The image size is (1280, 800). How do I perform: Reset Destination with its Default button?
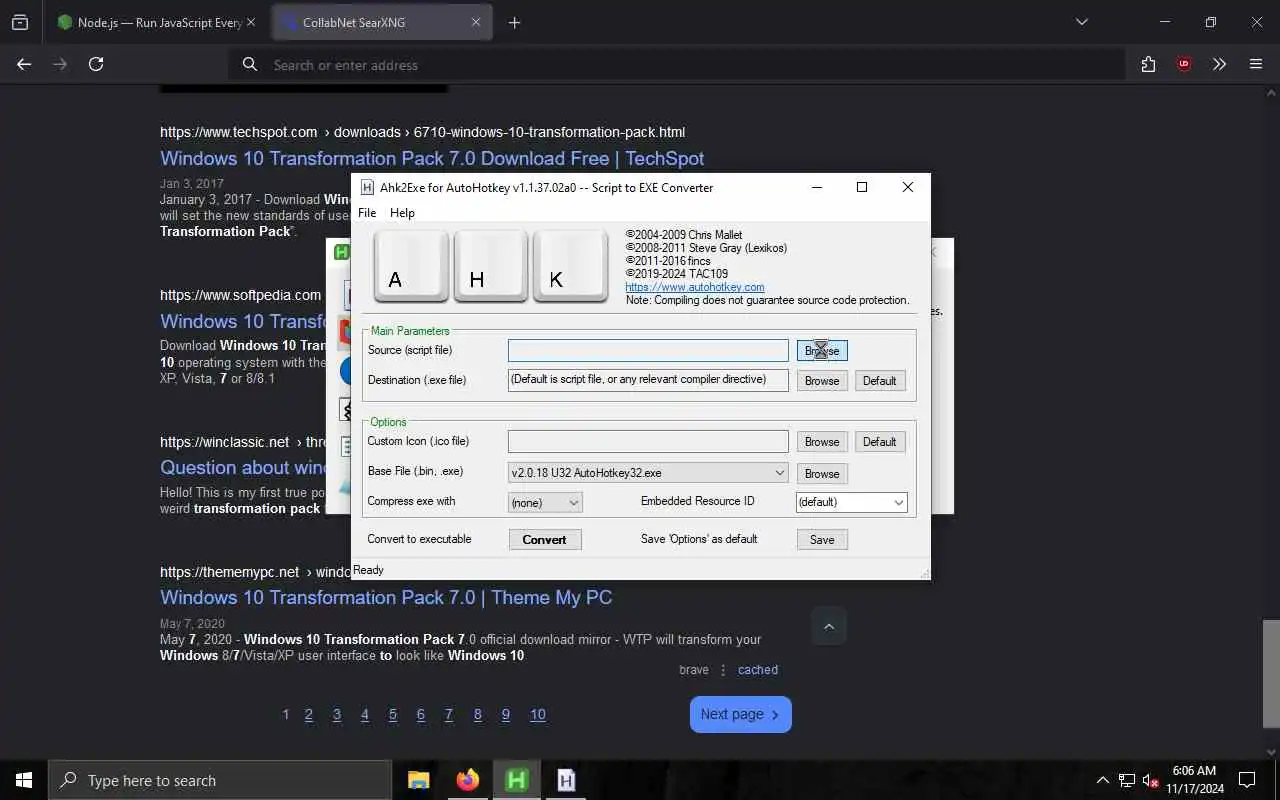click(x=880, y=381)
